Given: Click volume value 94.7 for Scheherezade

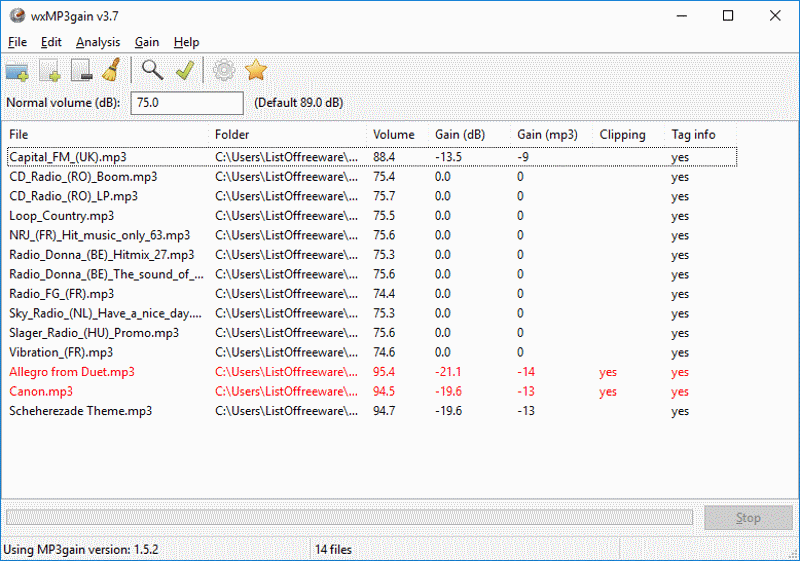Looking at the screenshot, I should (x=384, y=411).
